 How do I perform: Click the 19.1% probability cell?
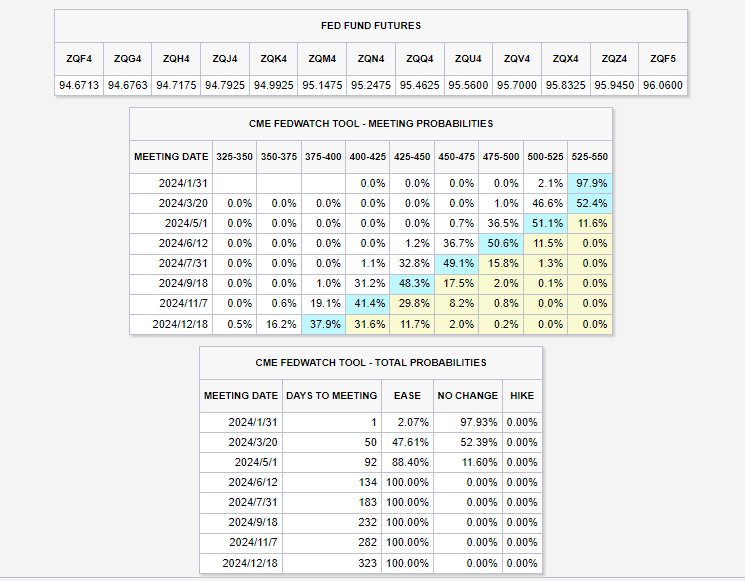(x=323, y=303)
